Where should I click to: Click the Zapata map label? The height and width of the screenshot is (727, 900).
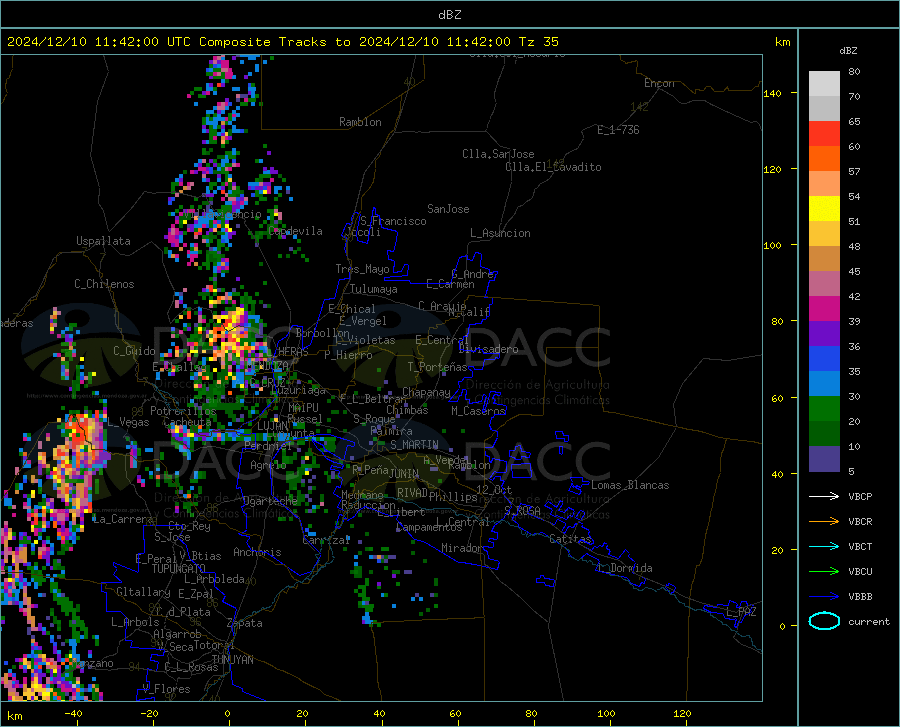point(245,623)
